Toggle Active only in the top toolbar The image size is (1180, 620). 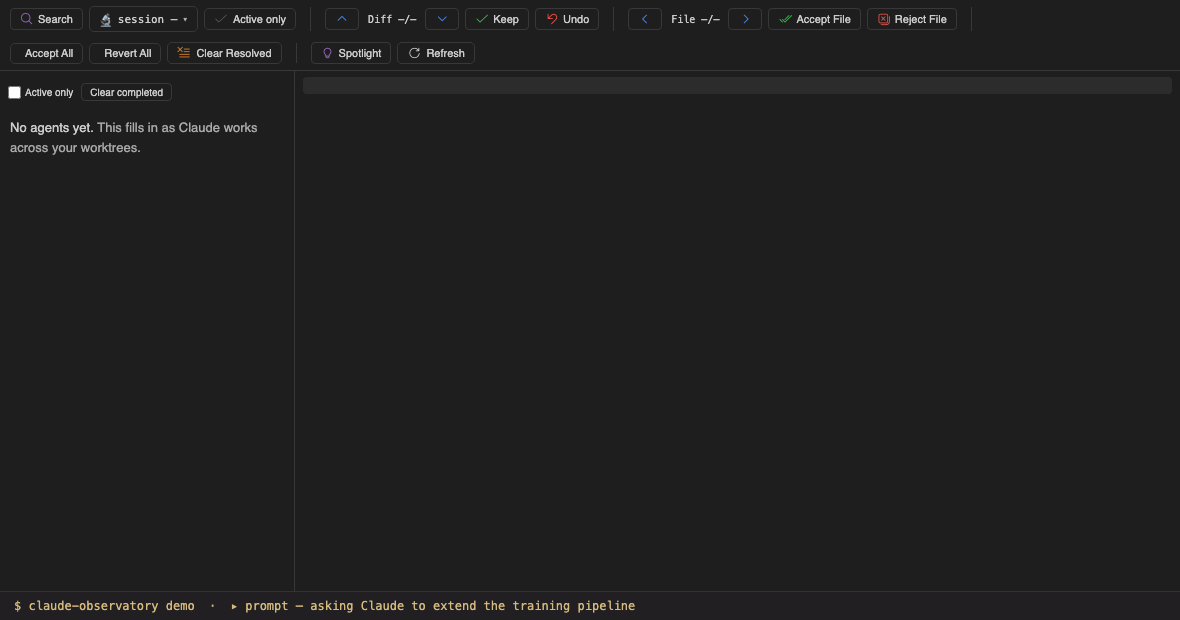click(x=250, y=19)
